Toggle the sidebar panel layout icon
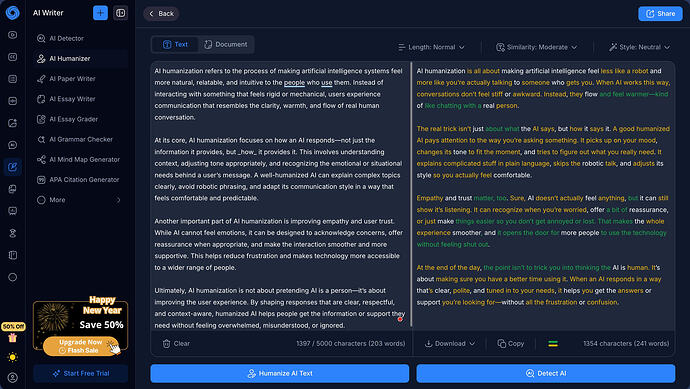690x389 pixels. (121, 13)
